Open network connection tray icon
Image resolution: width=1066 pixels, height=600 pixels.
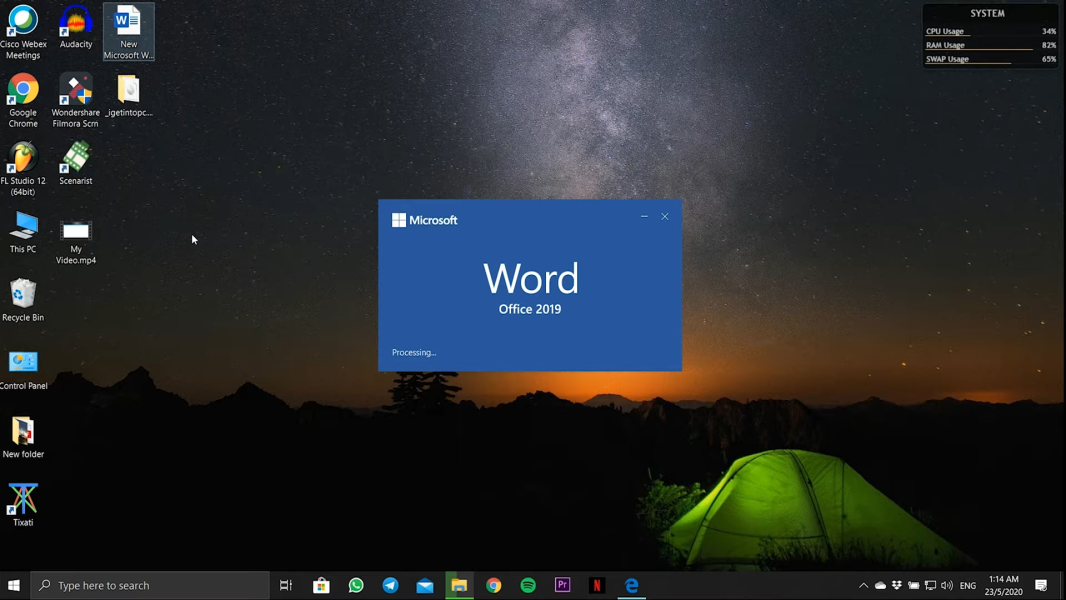click(930, 585)
